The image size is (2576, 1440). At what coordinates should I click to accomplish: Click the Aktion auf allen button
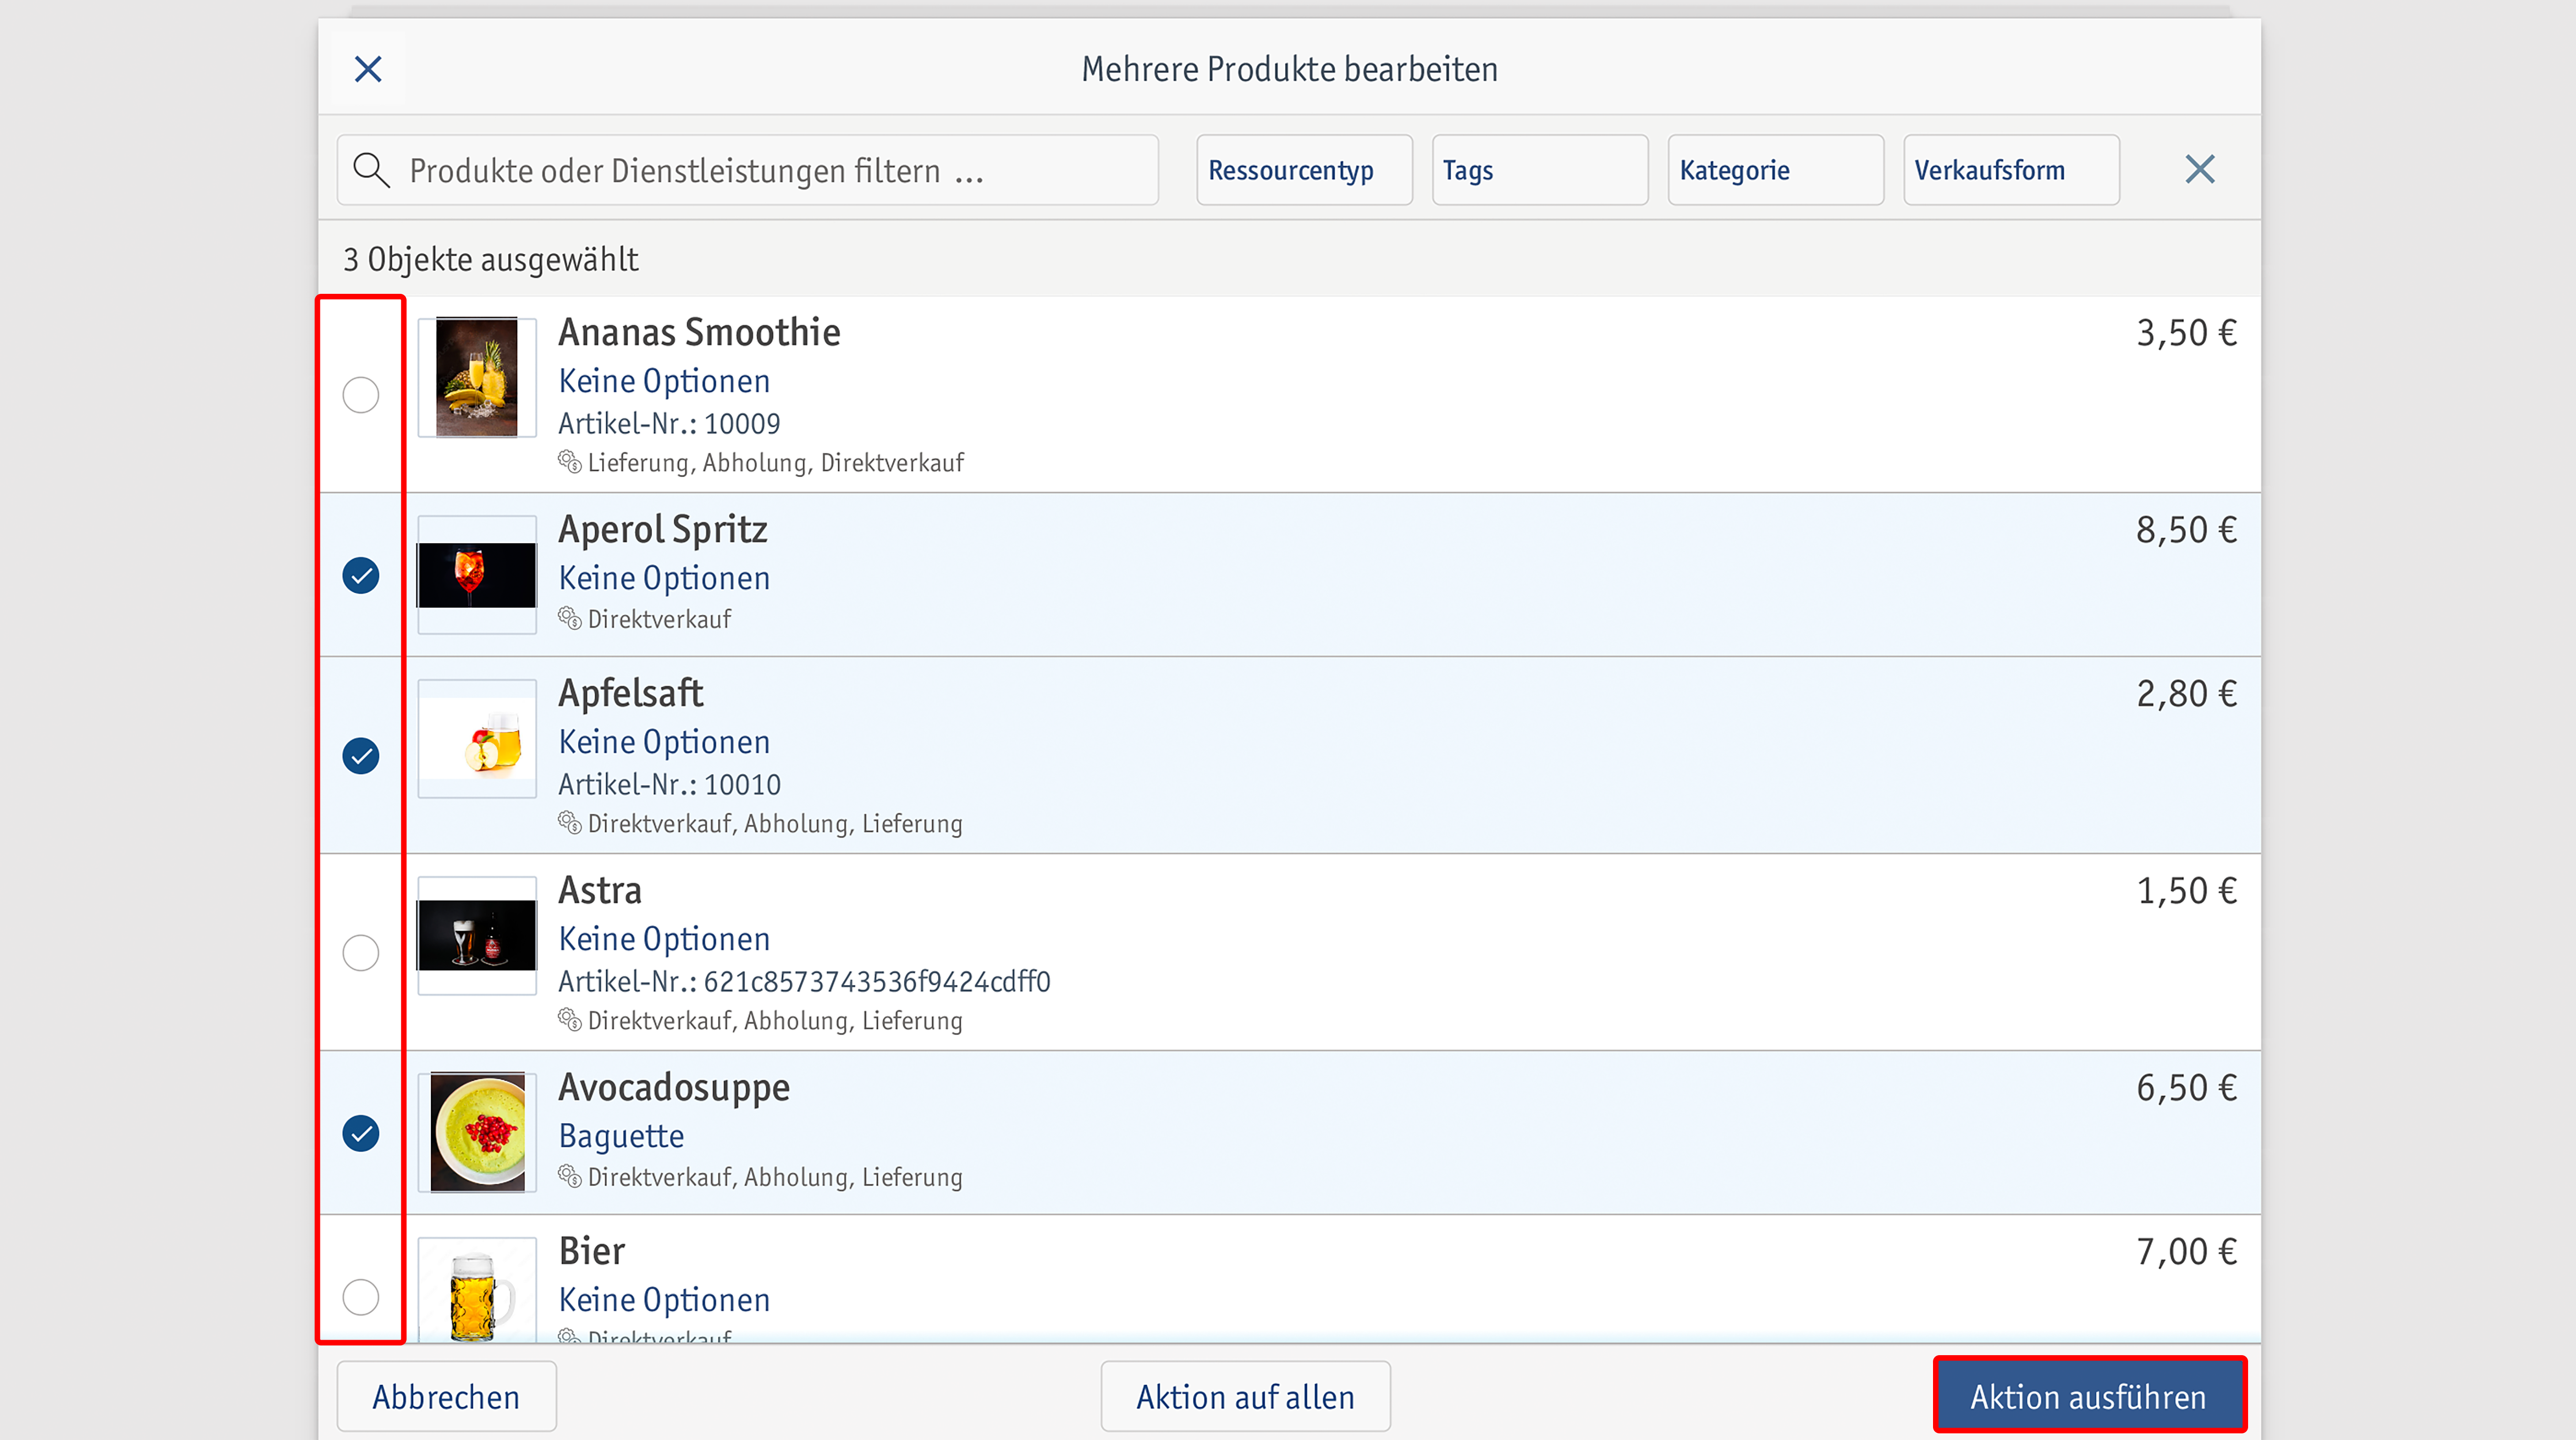[1245, 1396]
